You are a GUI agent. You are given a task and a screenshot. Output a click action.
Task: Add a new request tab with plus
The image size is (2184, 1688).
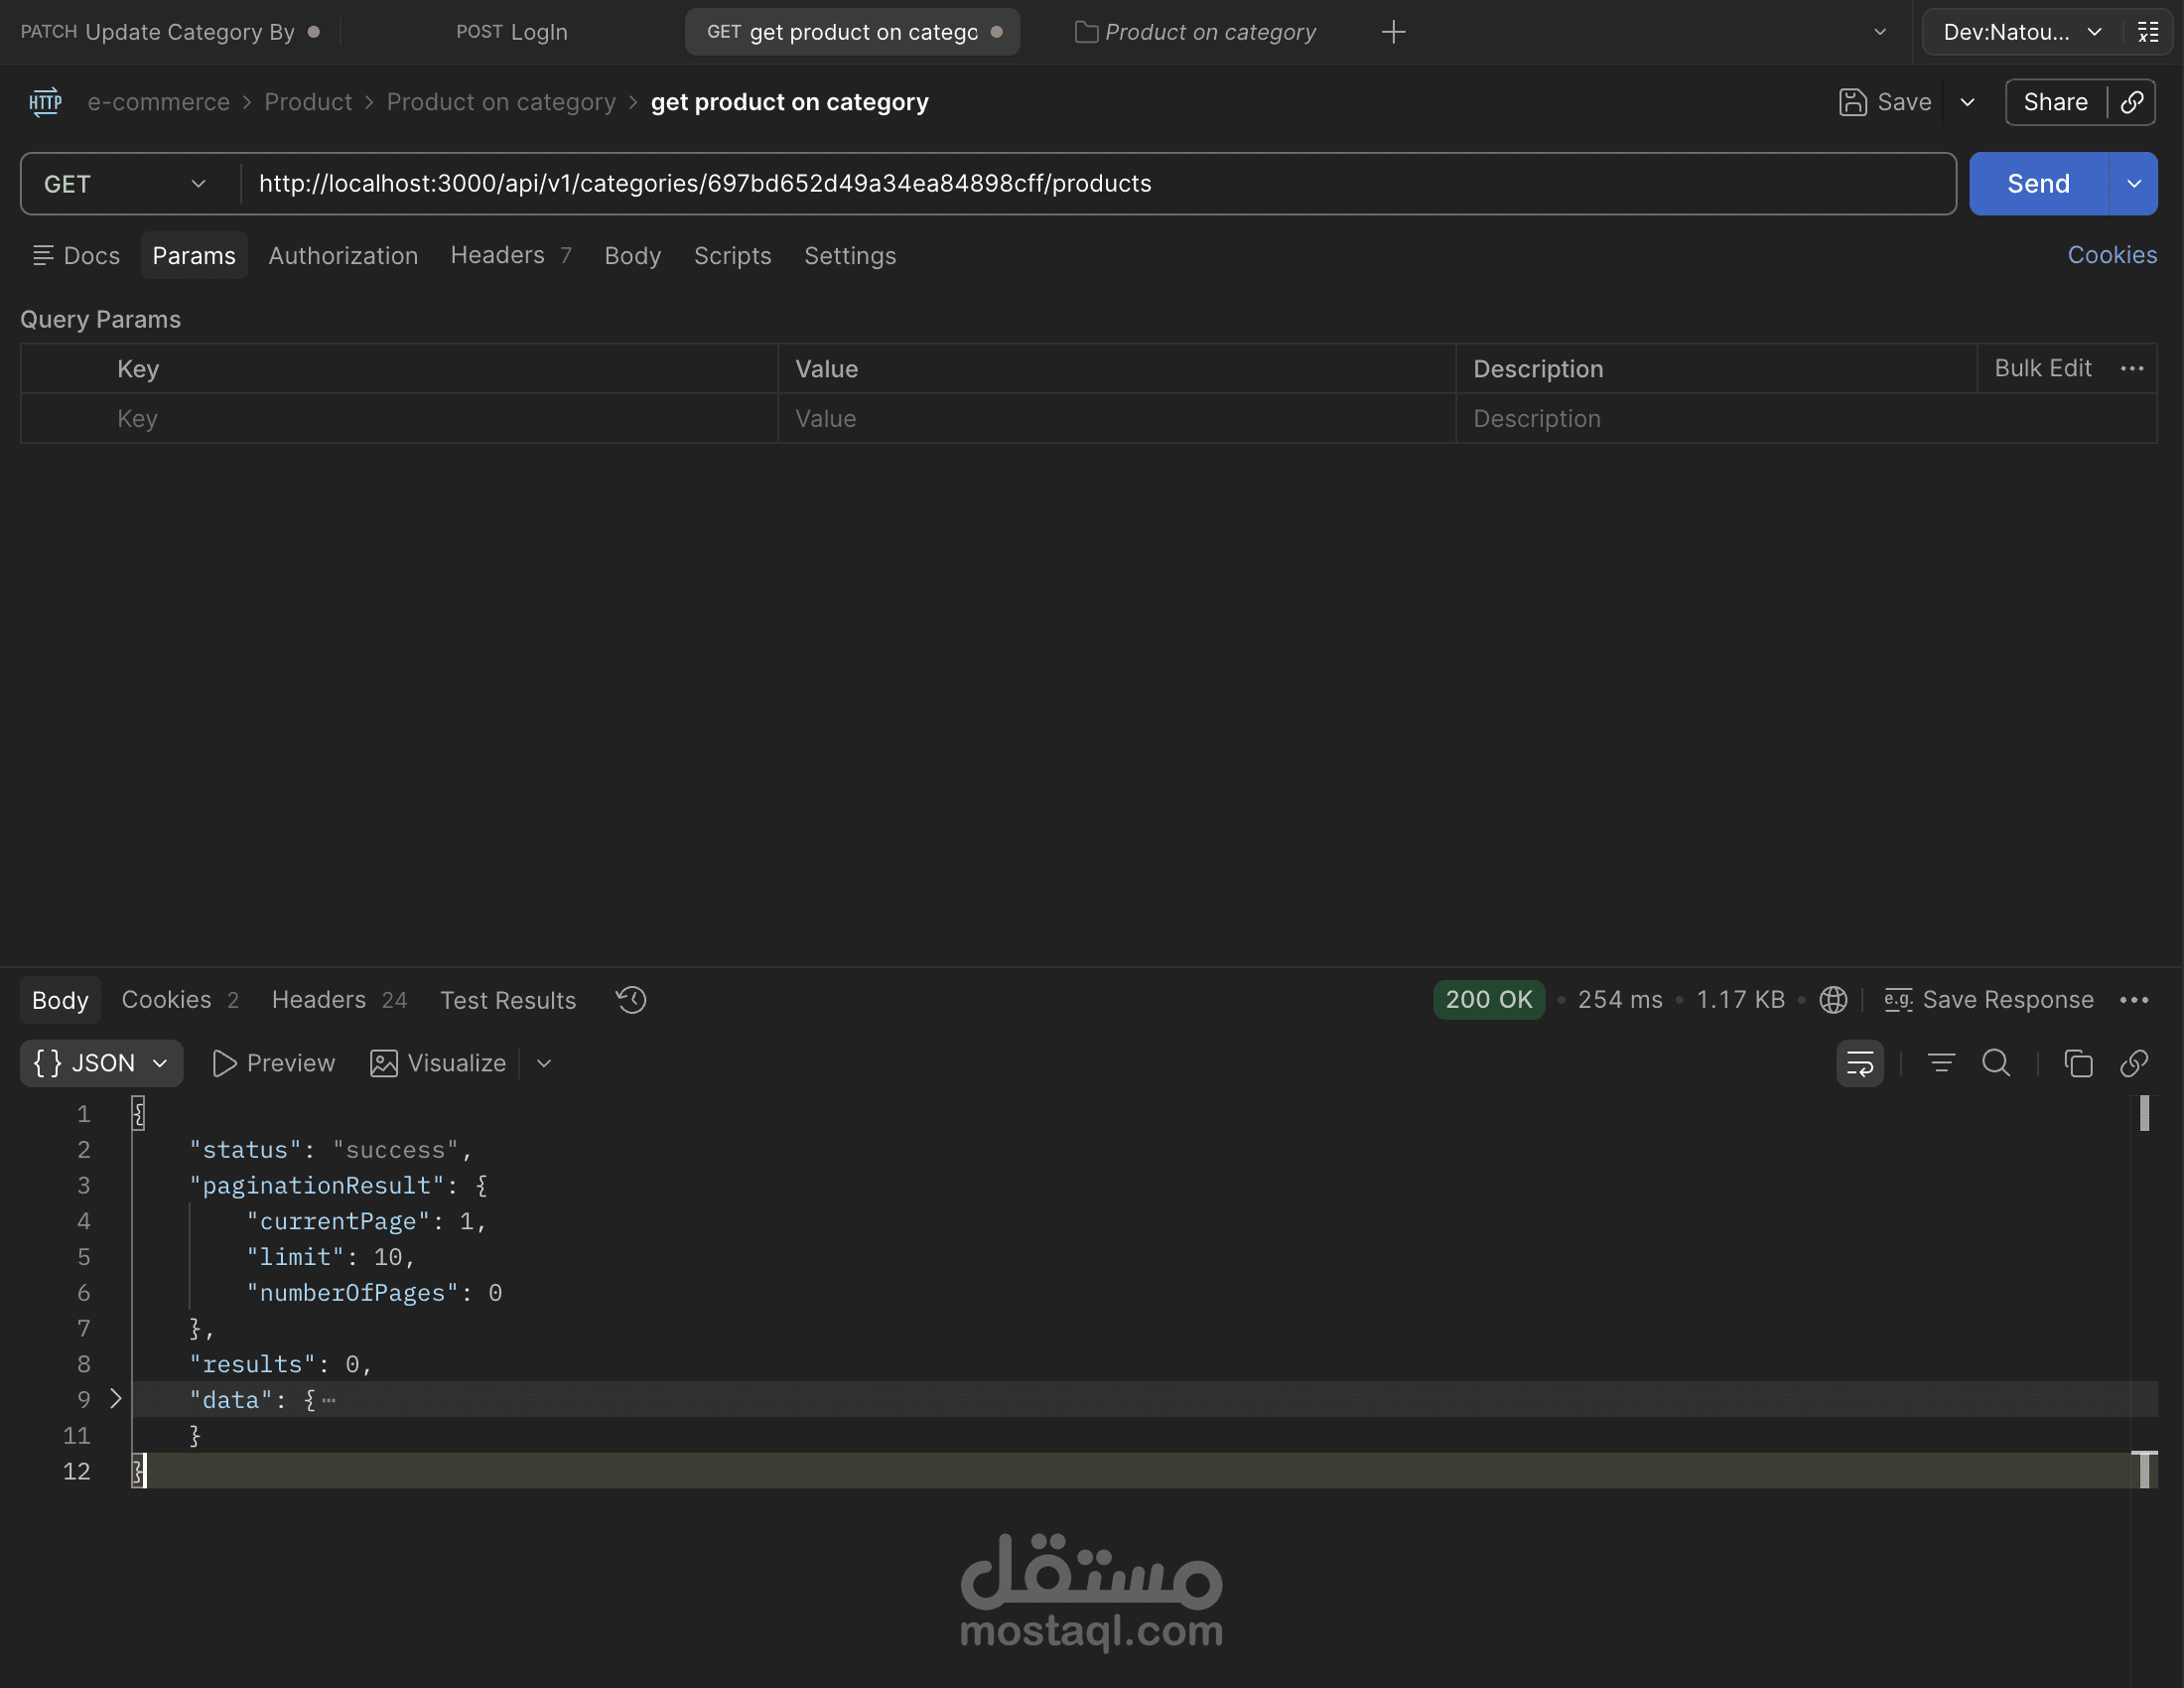(1393, 32)
